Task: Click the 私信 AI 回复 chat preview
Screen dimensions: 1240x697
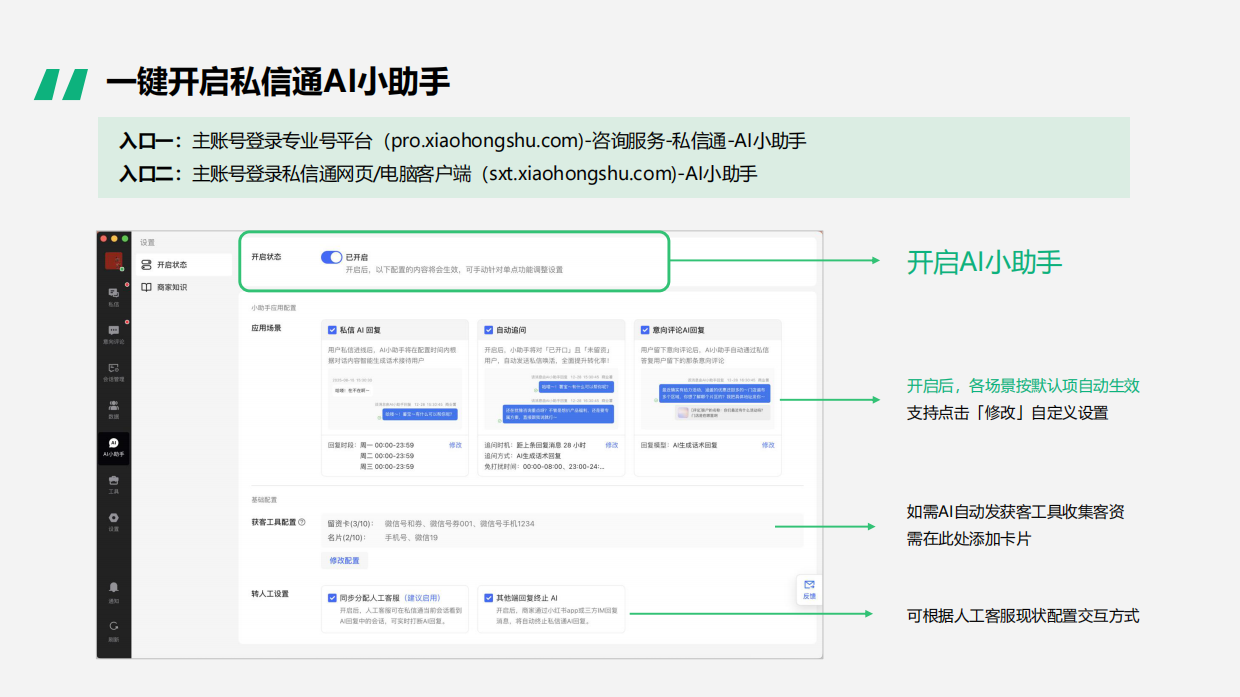Action: (x=395, y=397)
